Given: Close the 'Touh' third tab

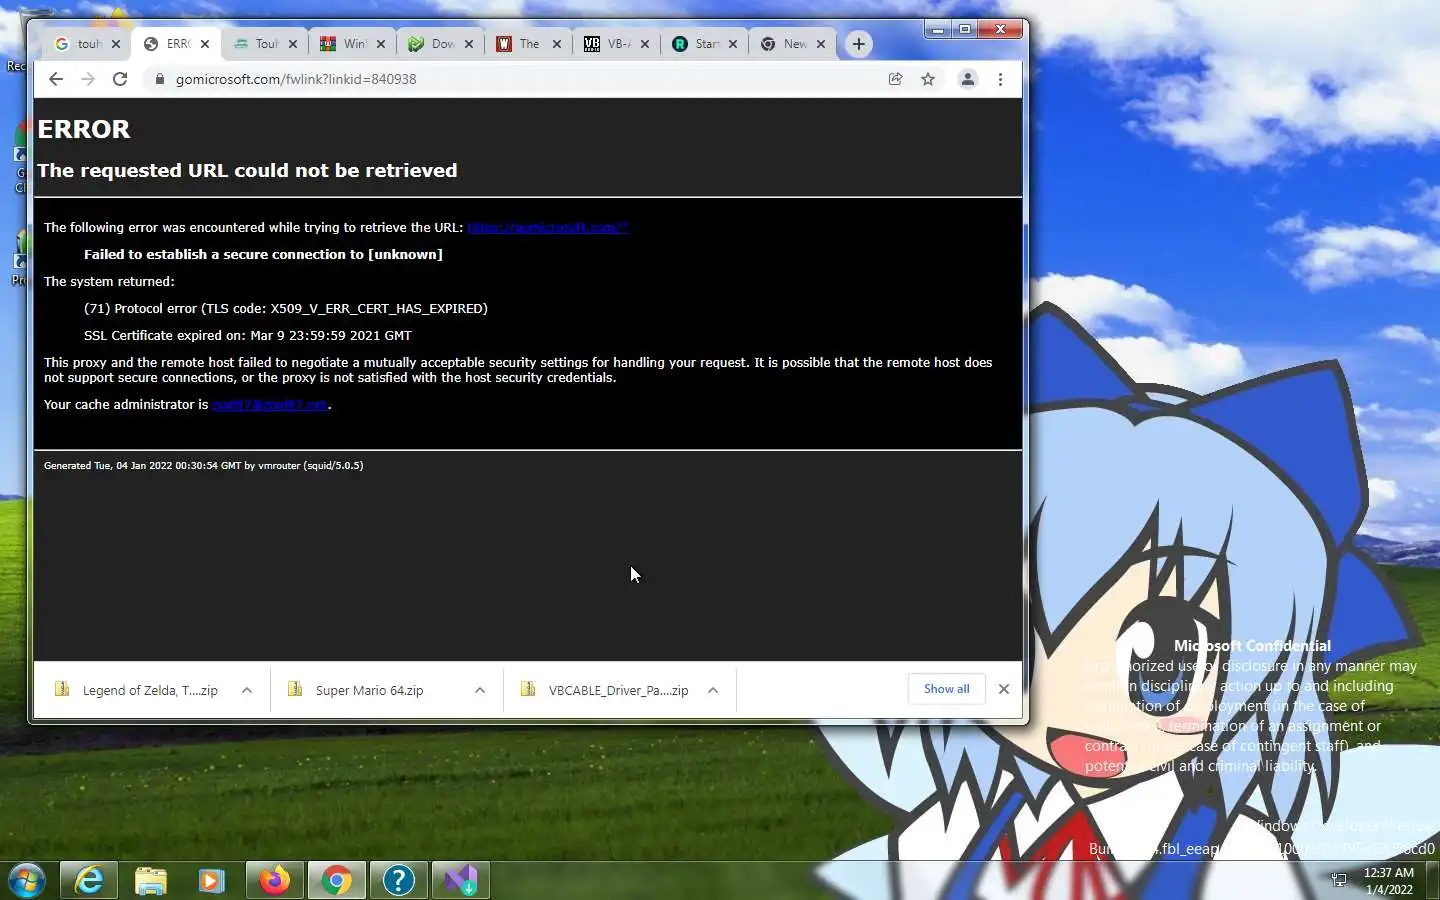Looking at the screenshot, I should (293, 44).
